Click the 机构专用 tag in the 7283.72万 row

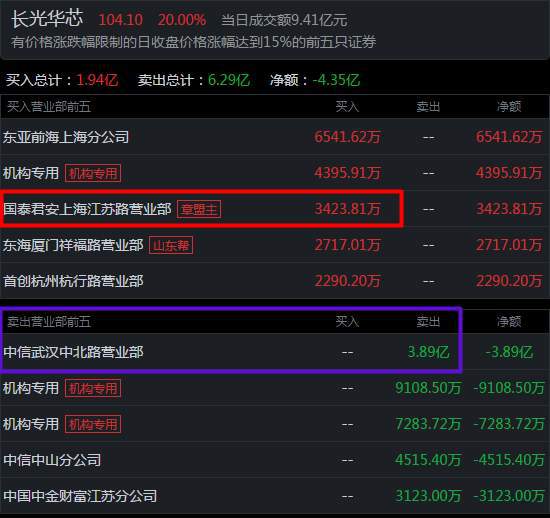[93, 424]
